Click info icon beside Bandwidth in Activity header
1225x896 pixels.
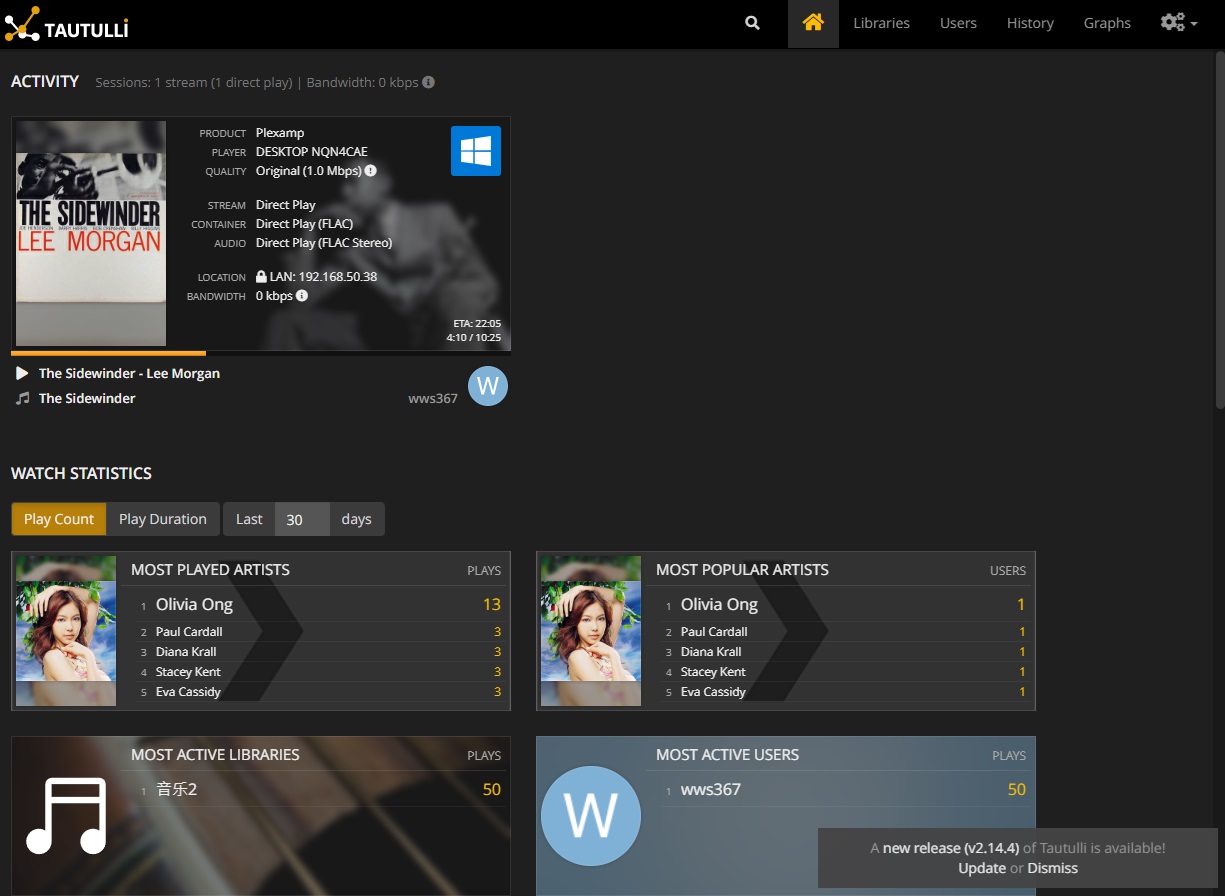[428, 82]
